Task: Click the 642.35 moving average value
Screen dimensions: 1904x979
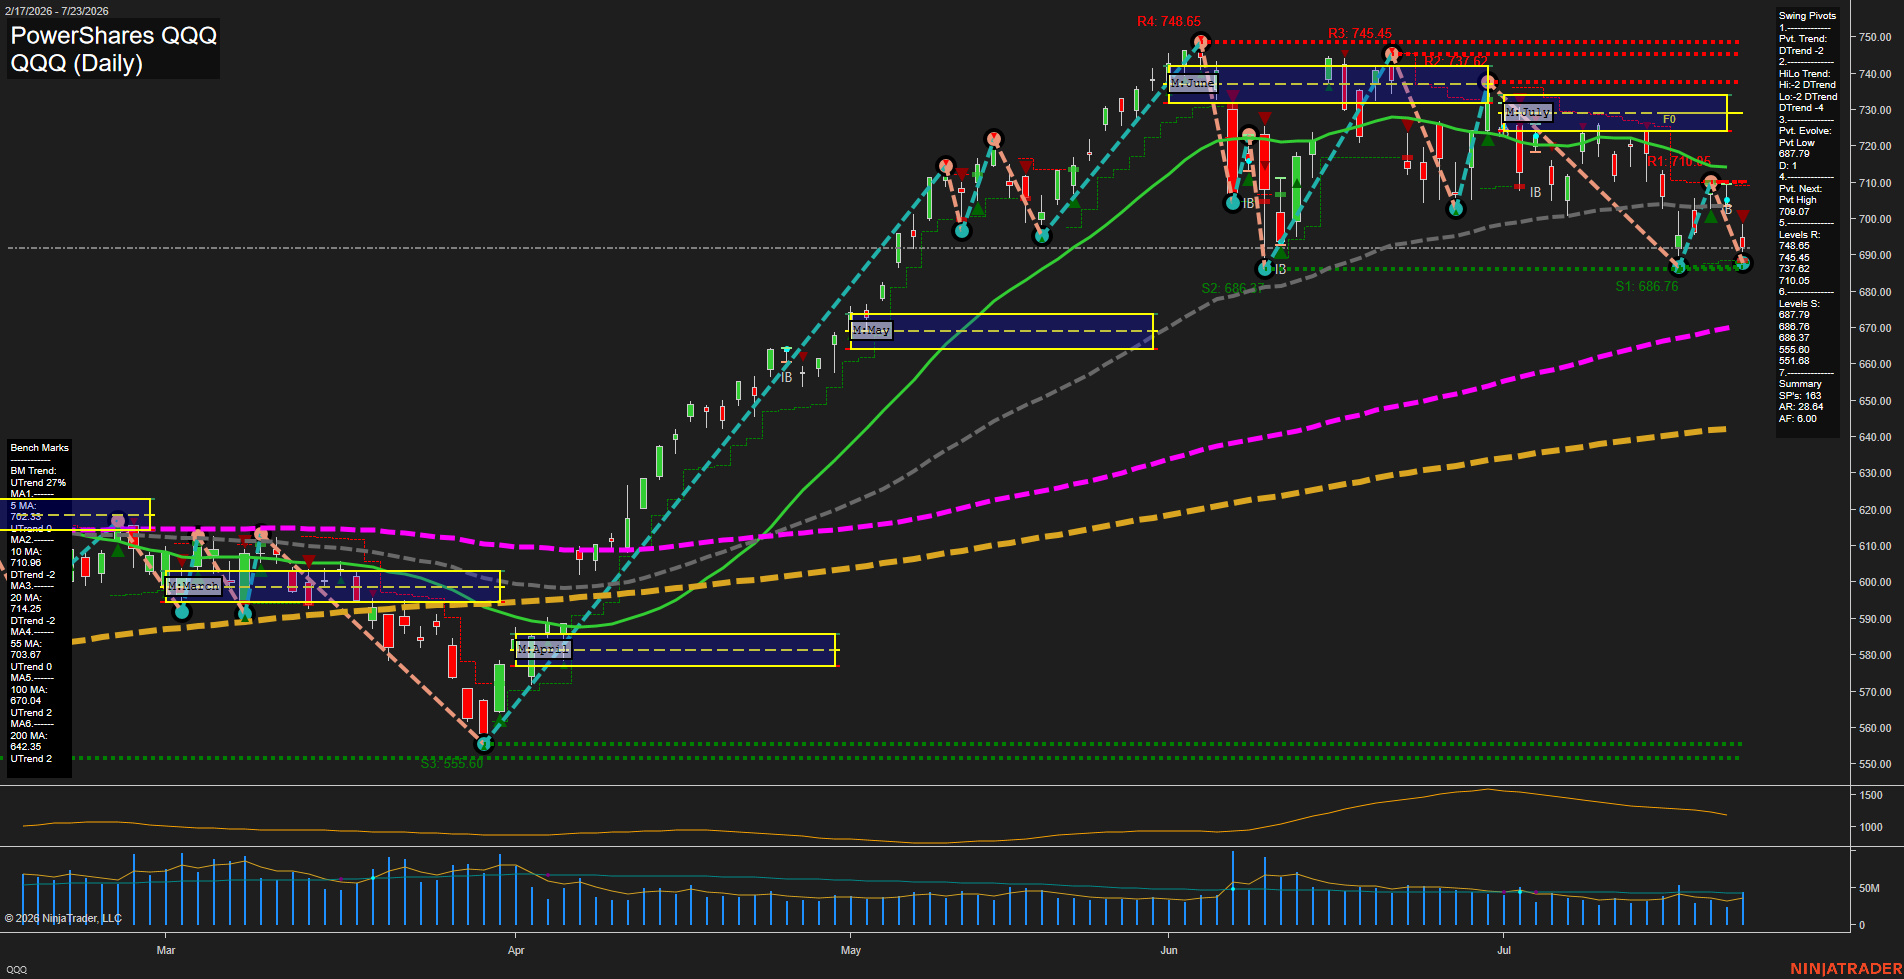Action: (x=26, y=747)
